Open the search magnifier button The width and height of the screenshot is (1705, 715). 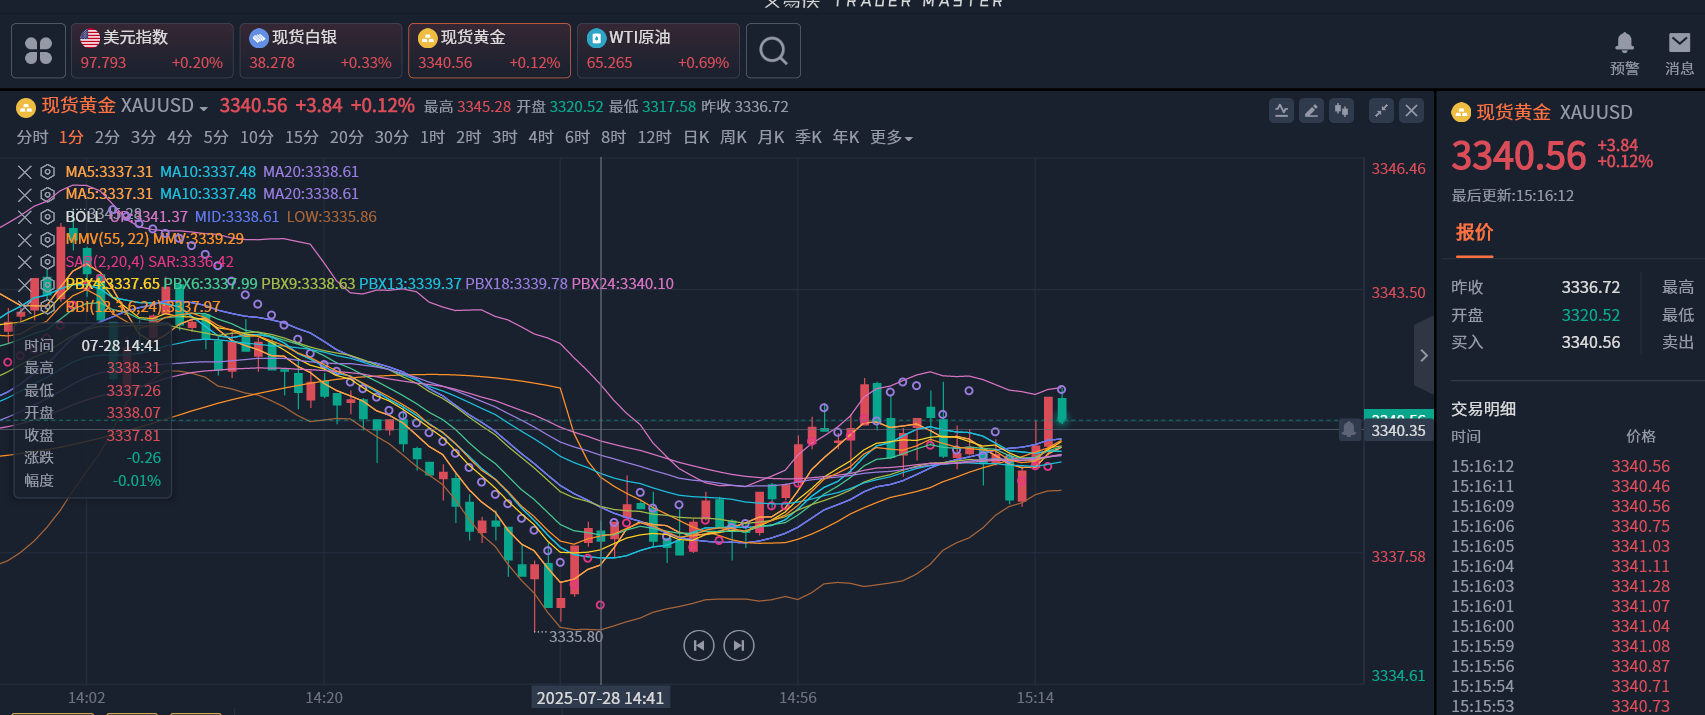pyautogui.click(x=773, y=50)
